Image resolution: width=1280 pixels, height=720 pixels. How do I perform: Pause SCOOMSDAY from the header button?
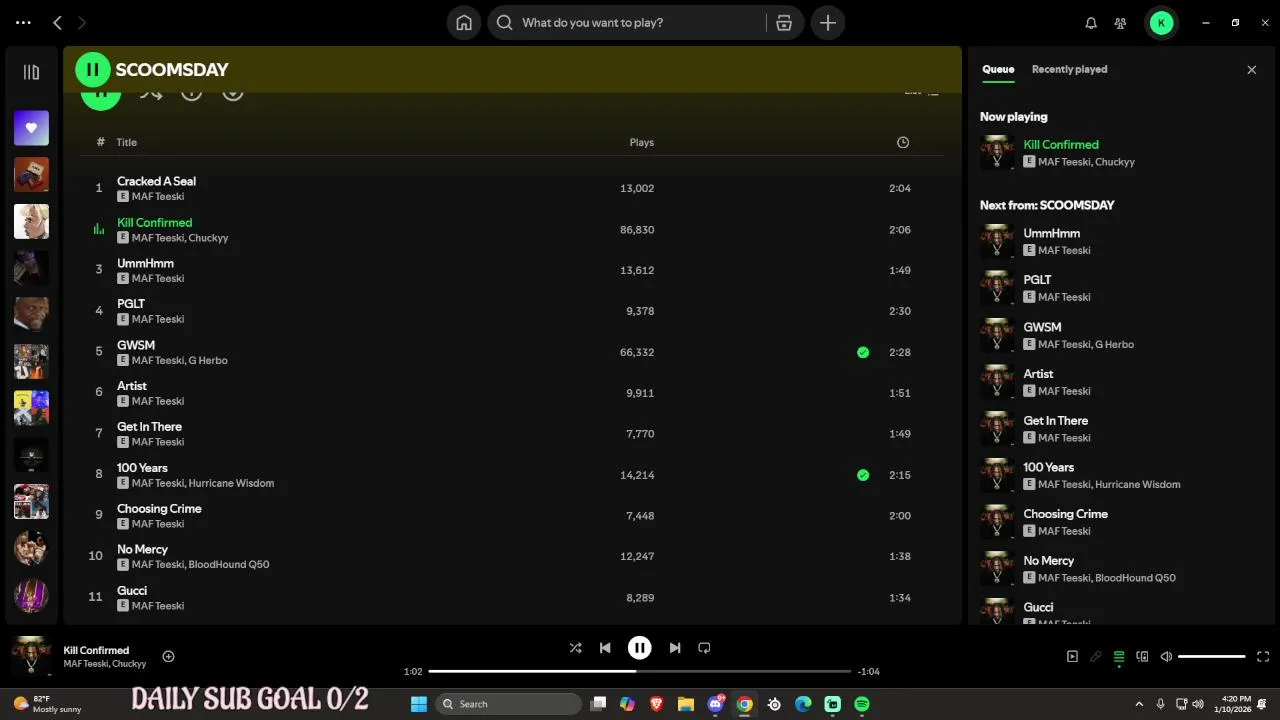tap(93, 69)
